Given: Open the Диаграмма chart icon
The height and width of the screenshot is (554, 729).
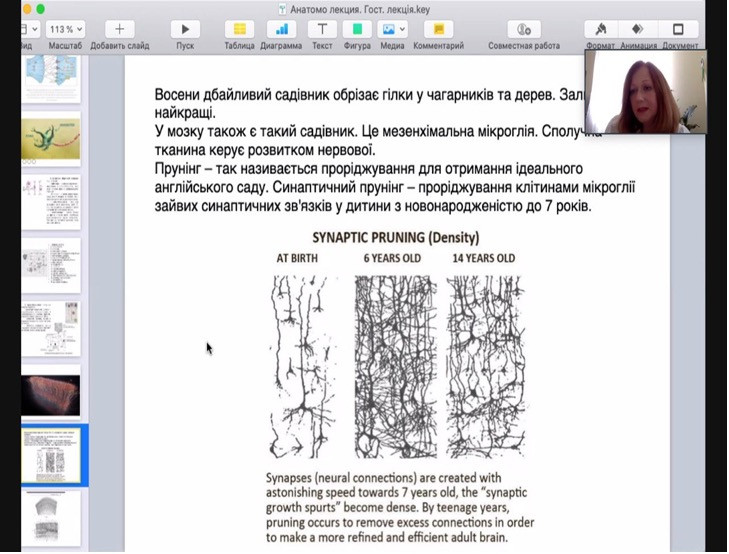Looking at the screenshot, I should [281, 29].
